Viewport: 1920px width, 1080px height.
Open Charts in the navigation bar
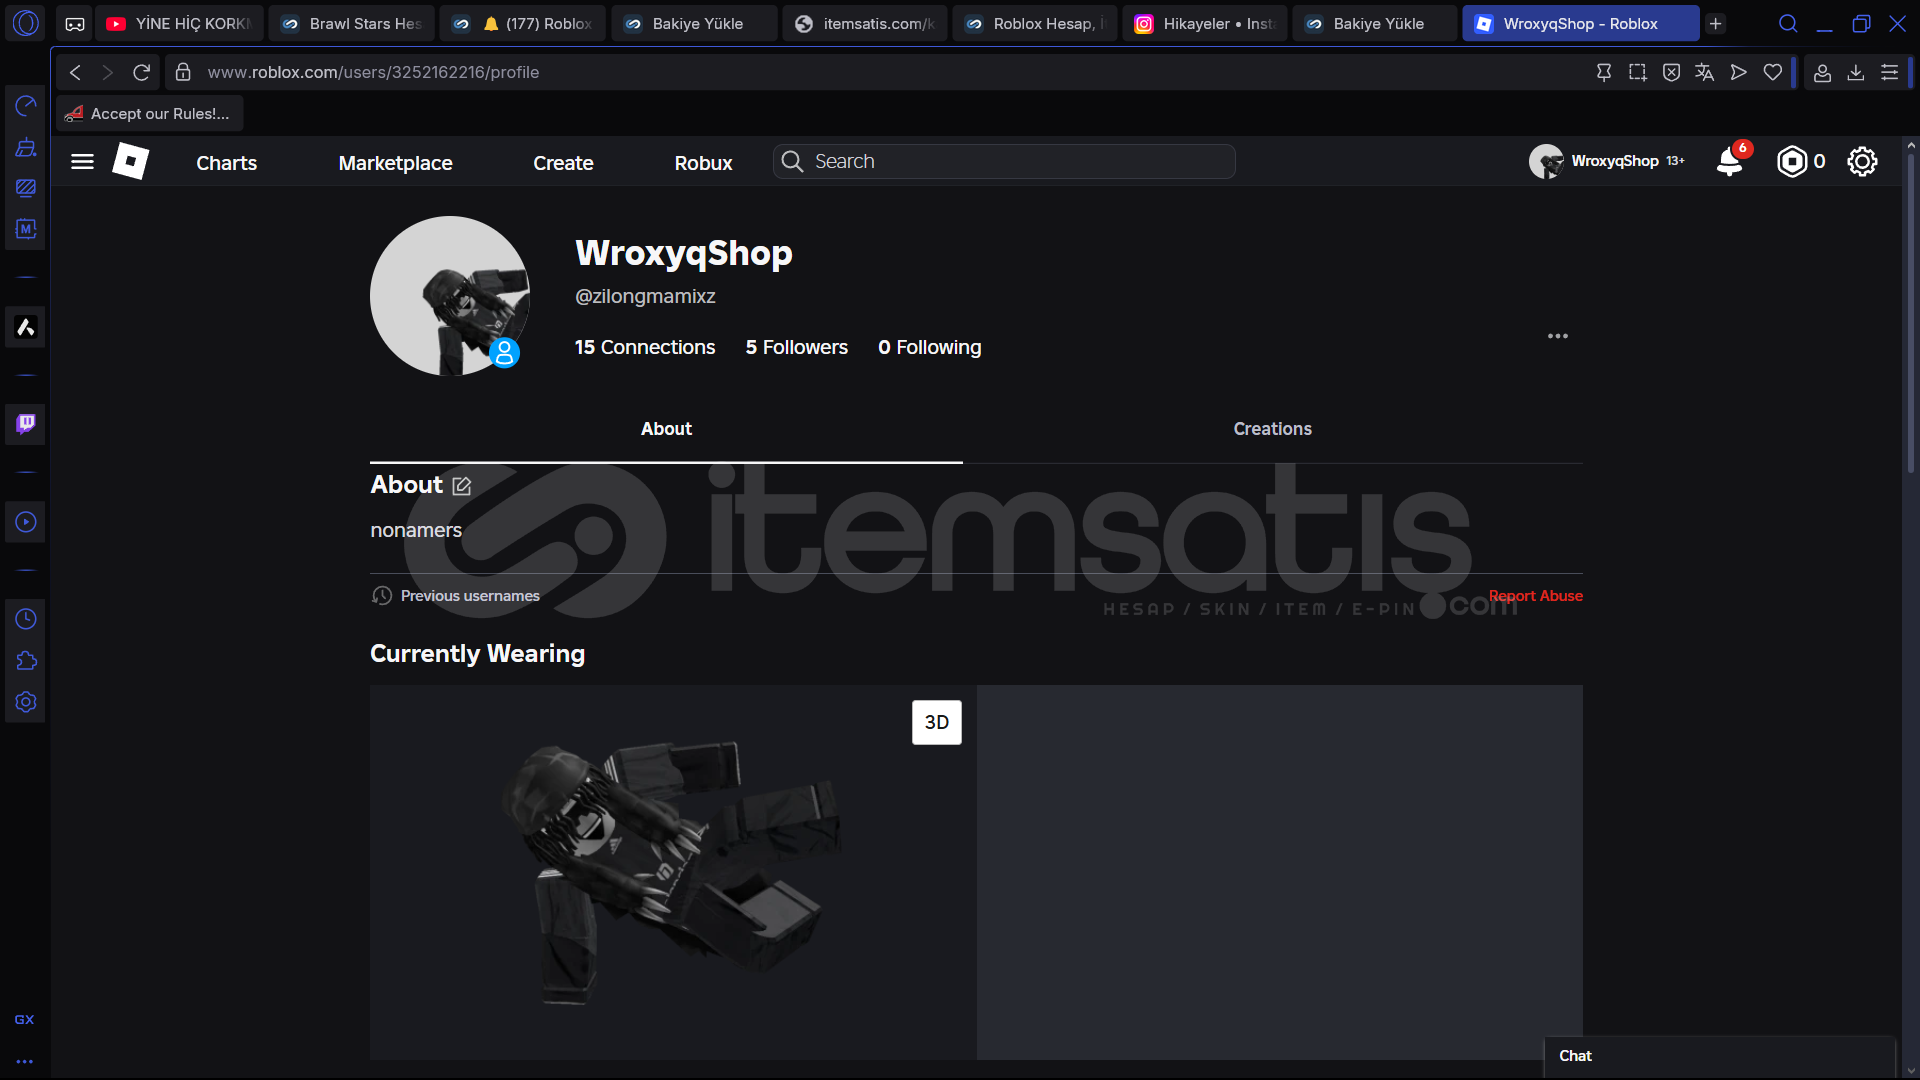[226, 163]
